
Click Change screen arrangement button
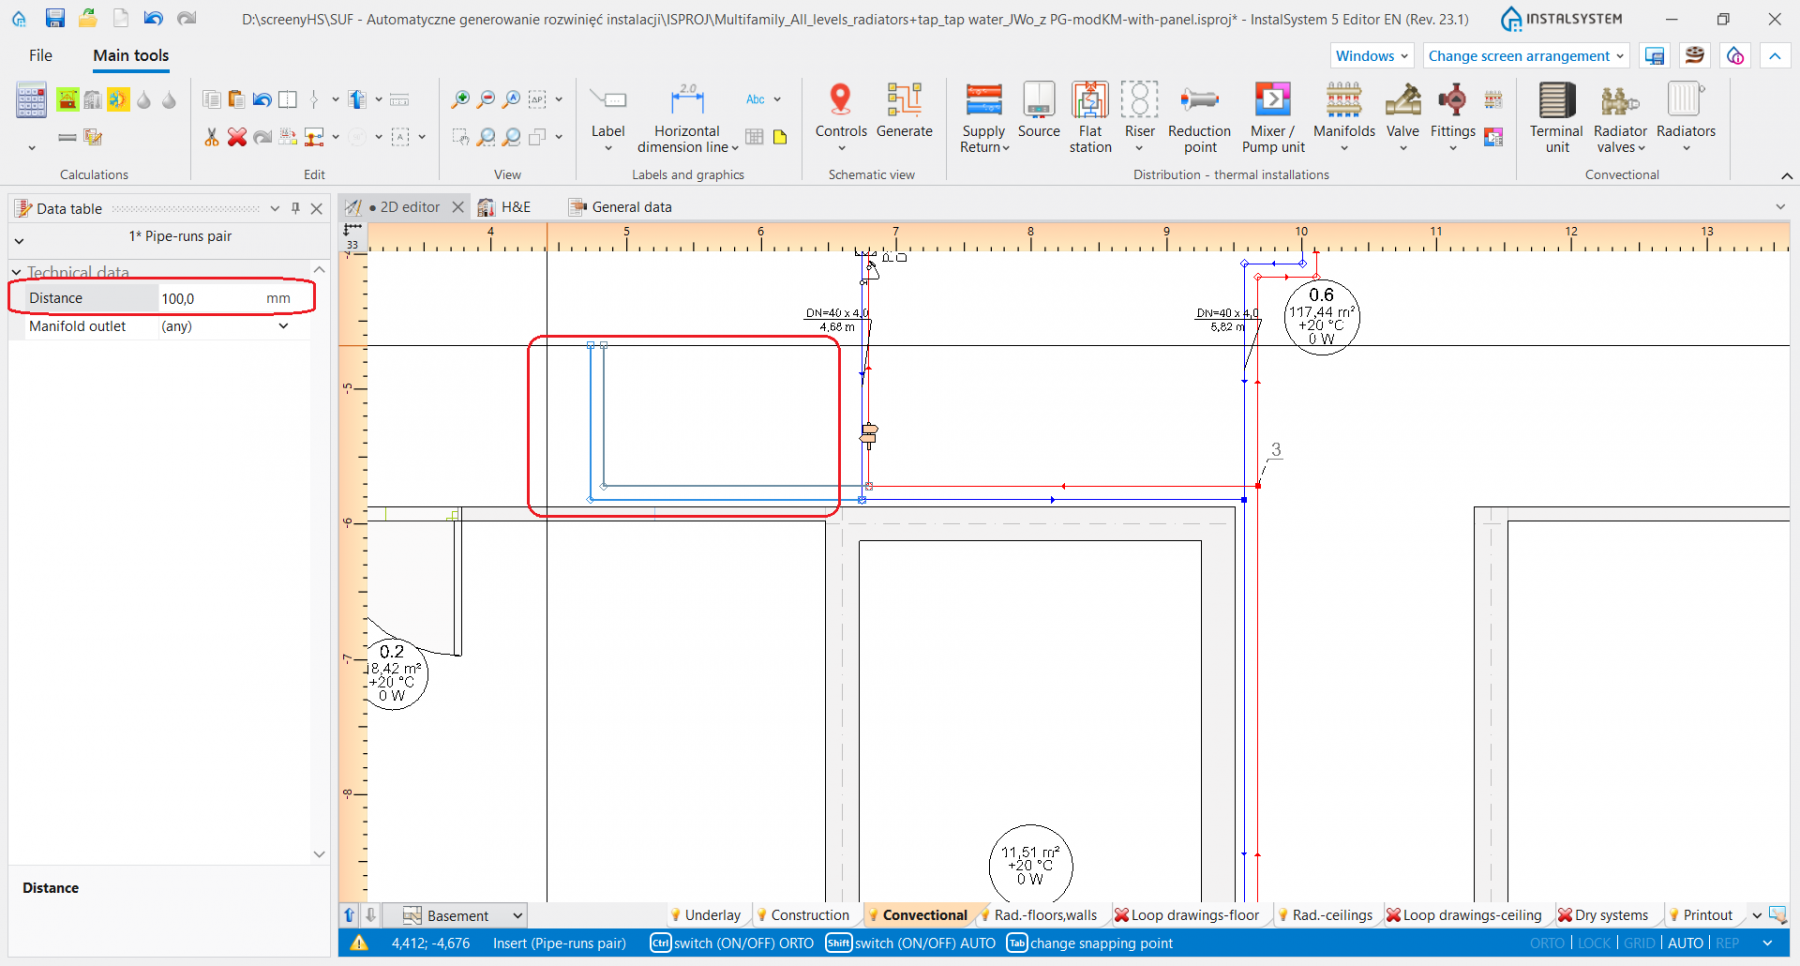point(1525,56)
